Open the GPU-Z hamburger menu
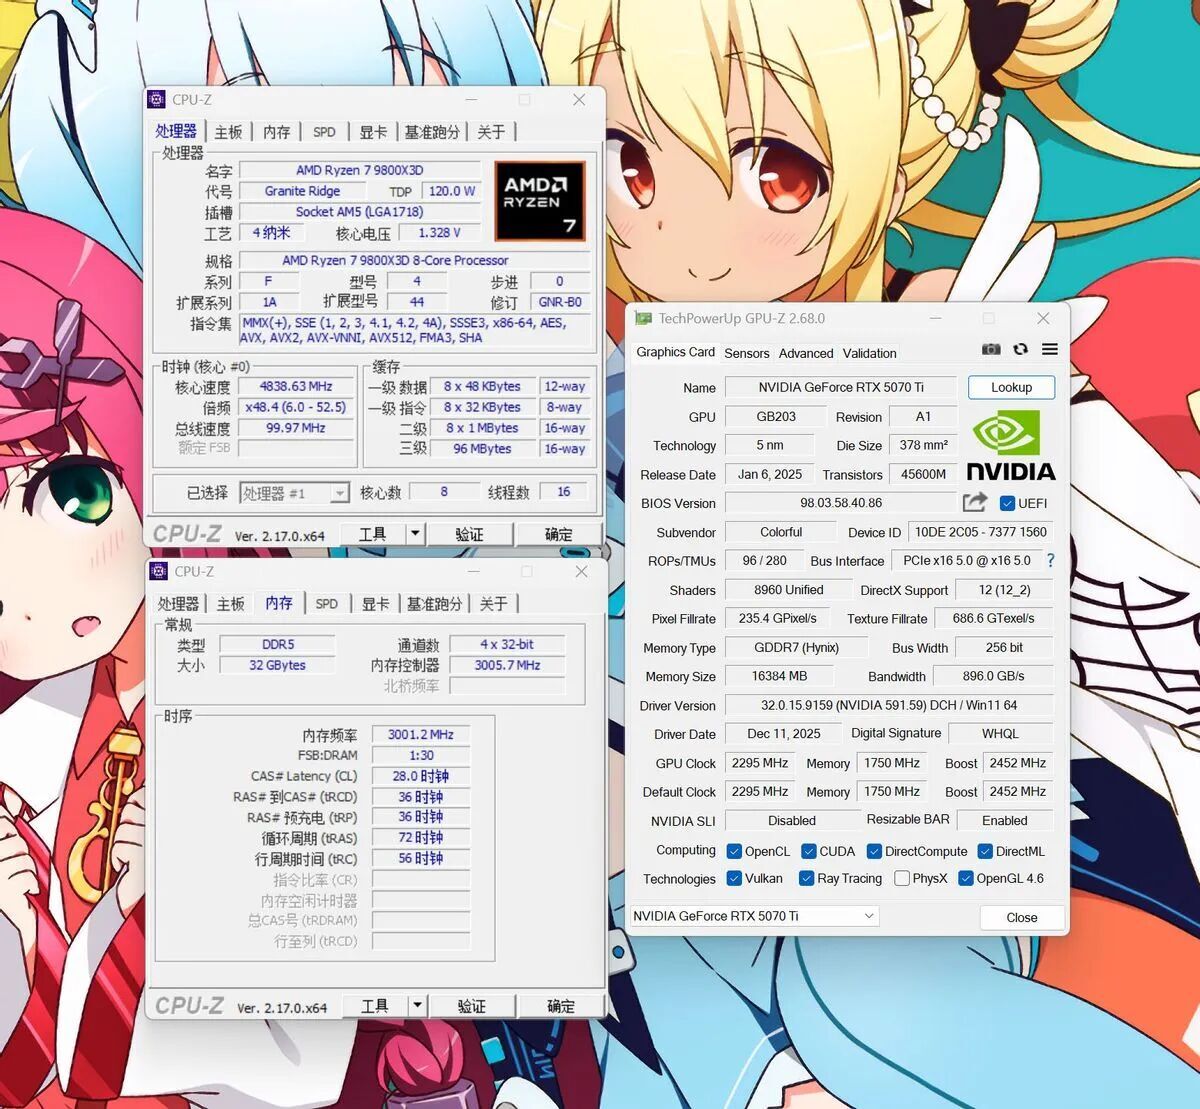 (x=1049, y=349)
